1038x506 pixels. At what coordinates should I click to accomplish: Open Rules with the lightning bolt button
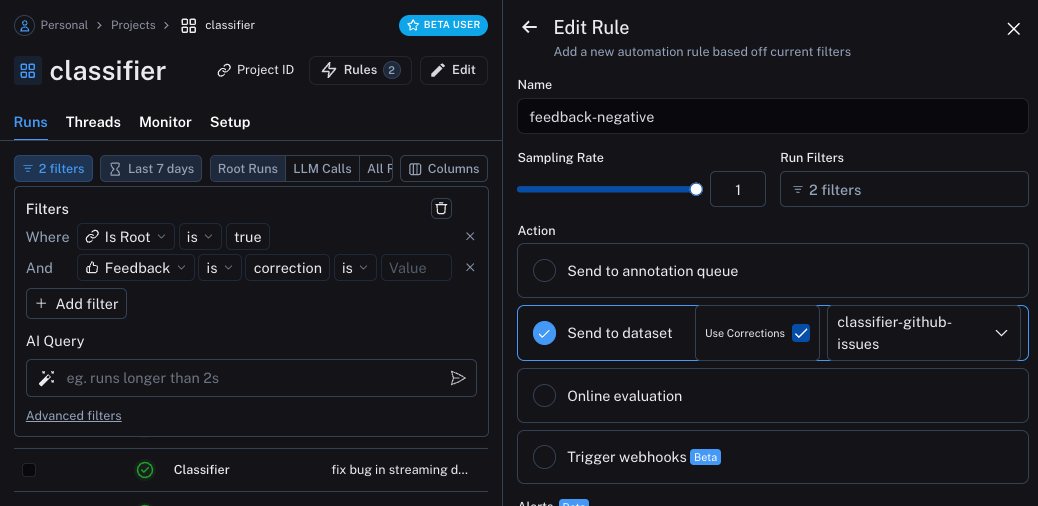[x=360, y=70]
